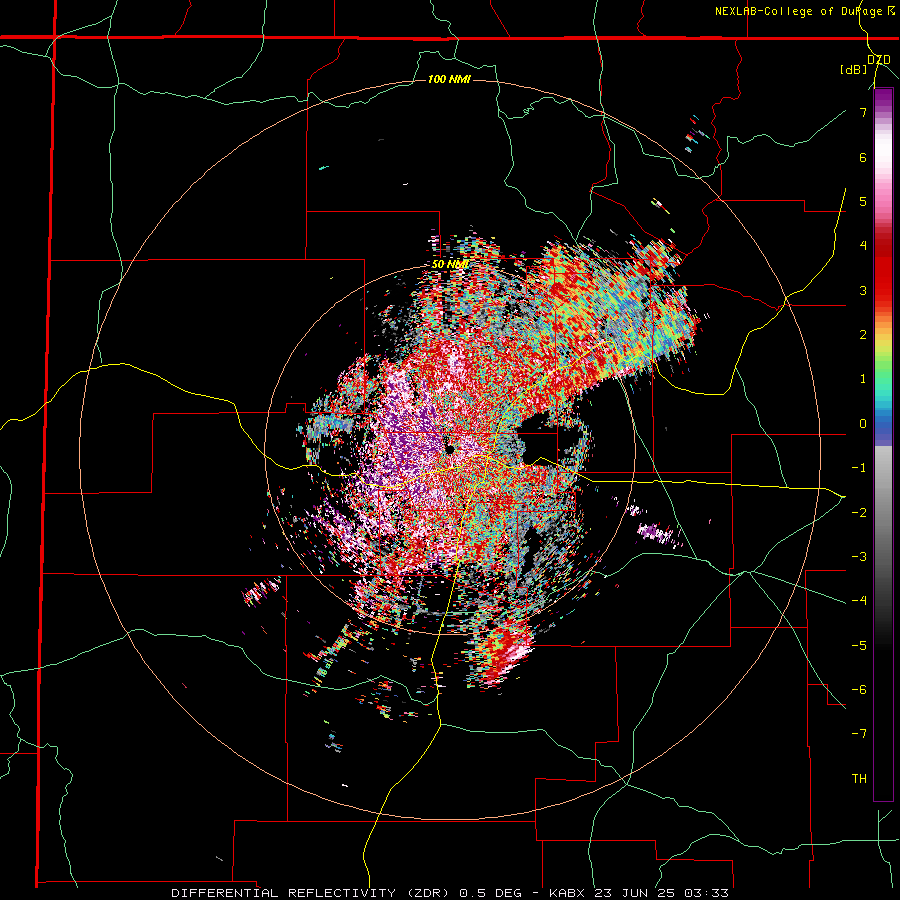Click the 23 JUN 25 03:33 timestamp
This screenshot has height=900, width=900.
(660, 893)
